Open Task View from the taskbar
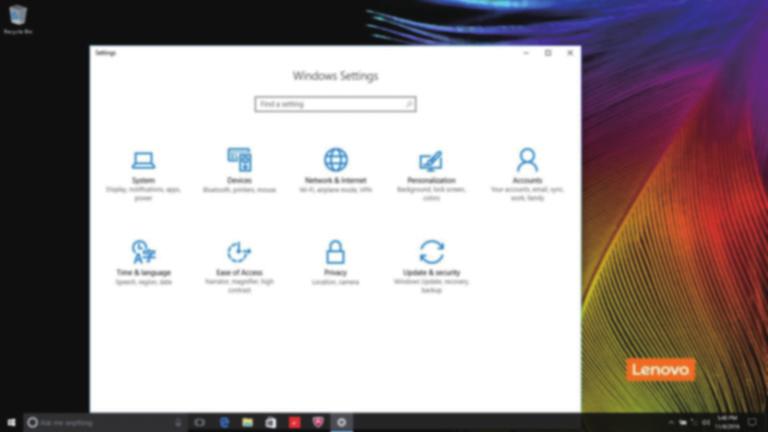 200,422
